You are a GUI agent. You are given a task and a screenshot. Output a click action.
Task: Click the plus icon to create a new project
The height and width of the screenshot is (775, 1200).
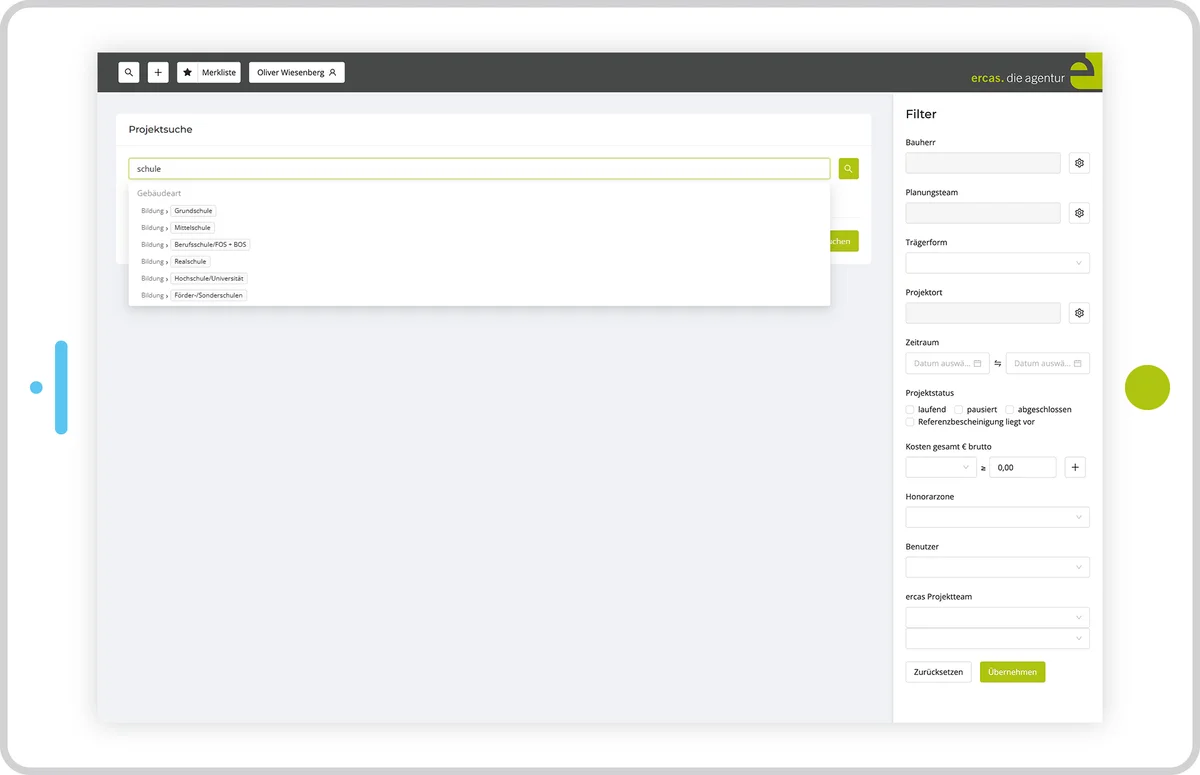(x=157, y=72)
